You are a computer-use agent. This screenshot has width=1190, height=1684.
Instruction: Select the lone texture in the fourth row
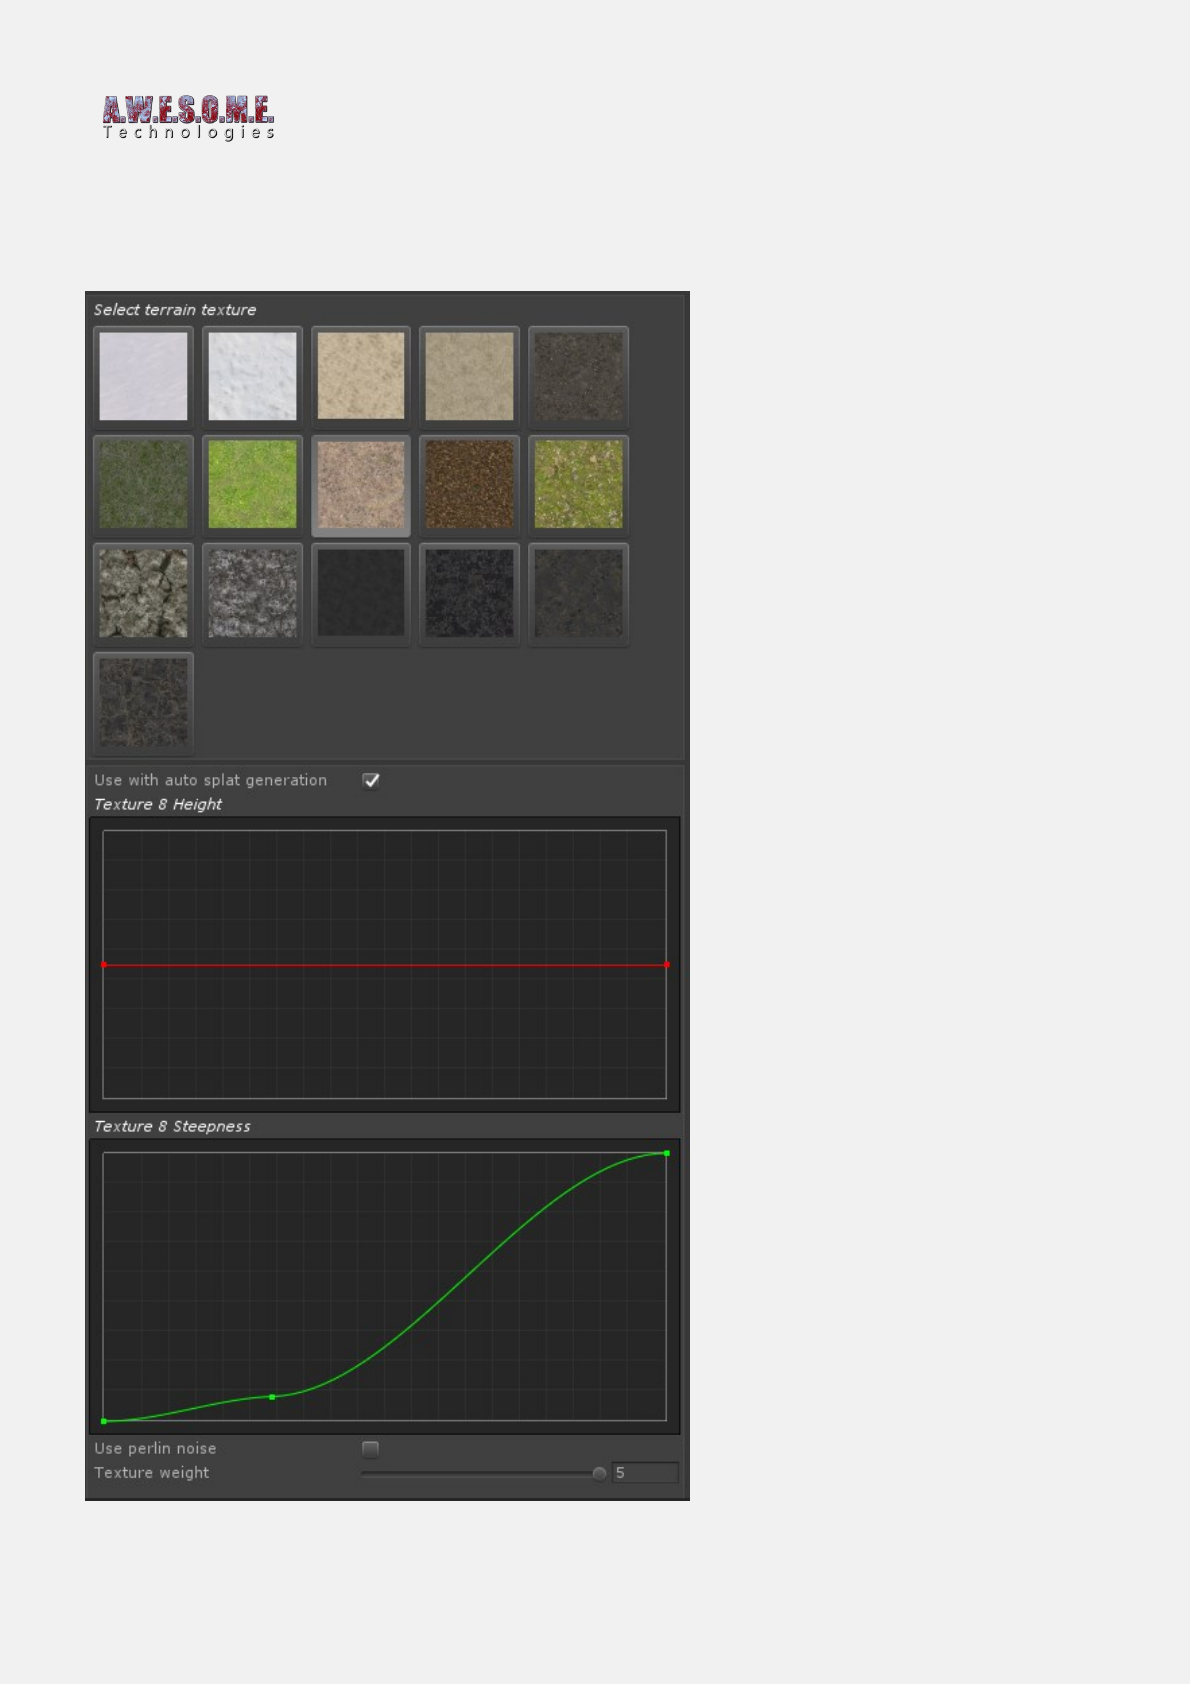click(x=143, y=703)
